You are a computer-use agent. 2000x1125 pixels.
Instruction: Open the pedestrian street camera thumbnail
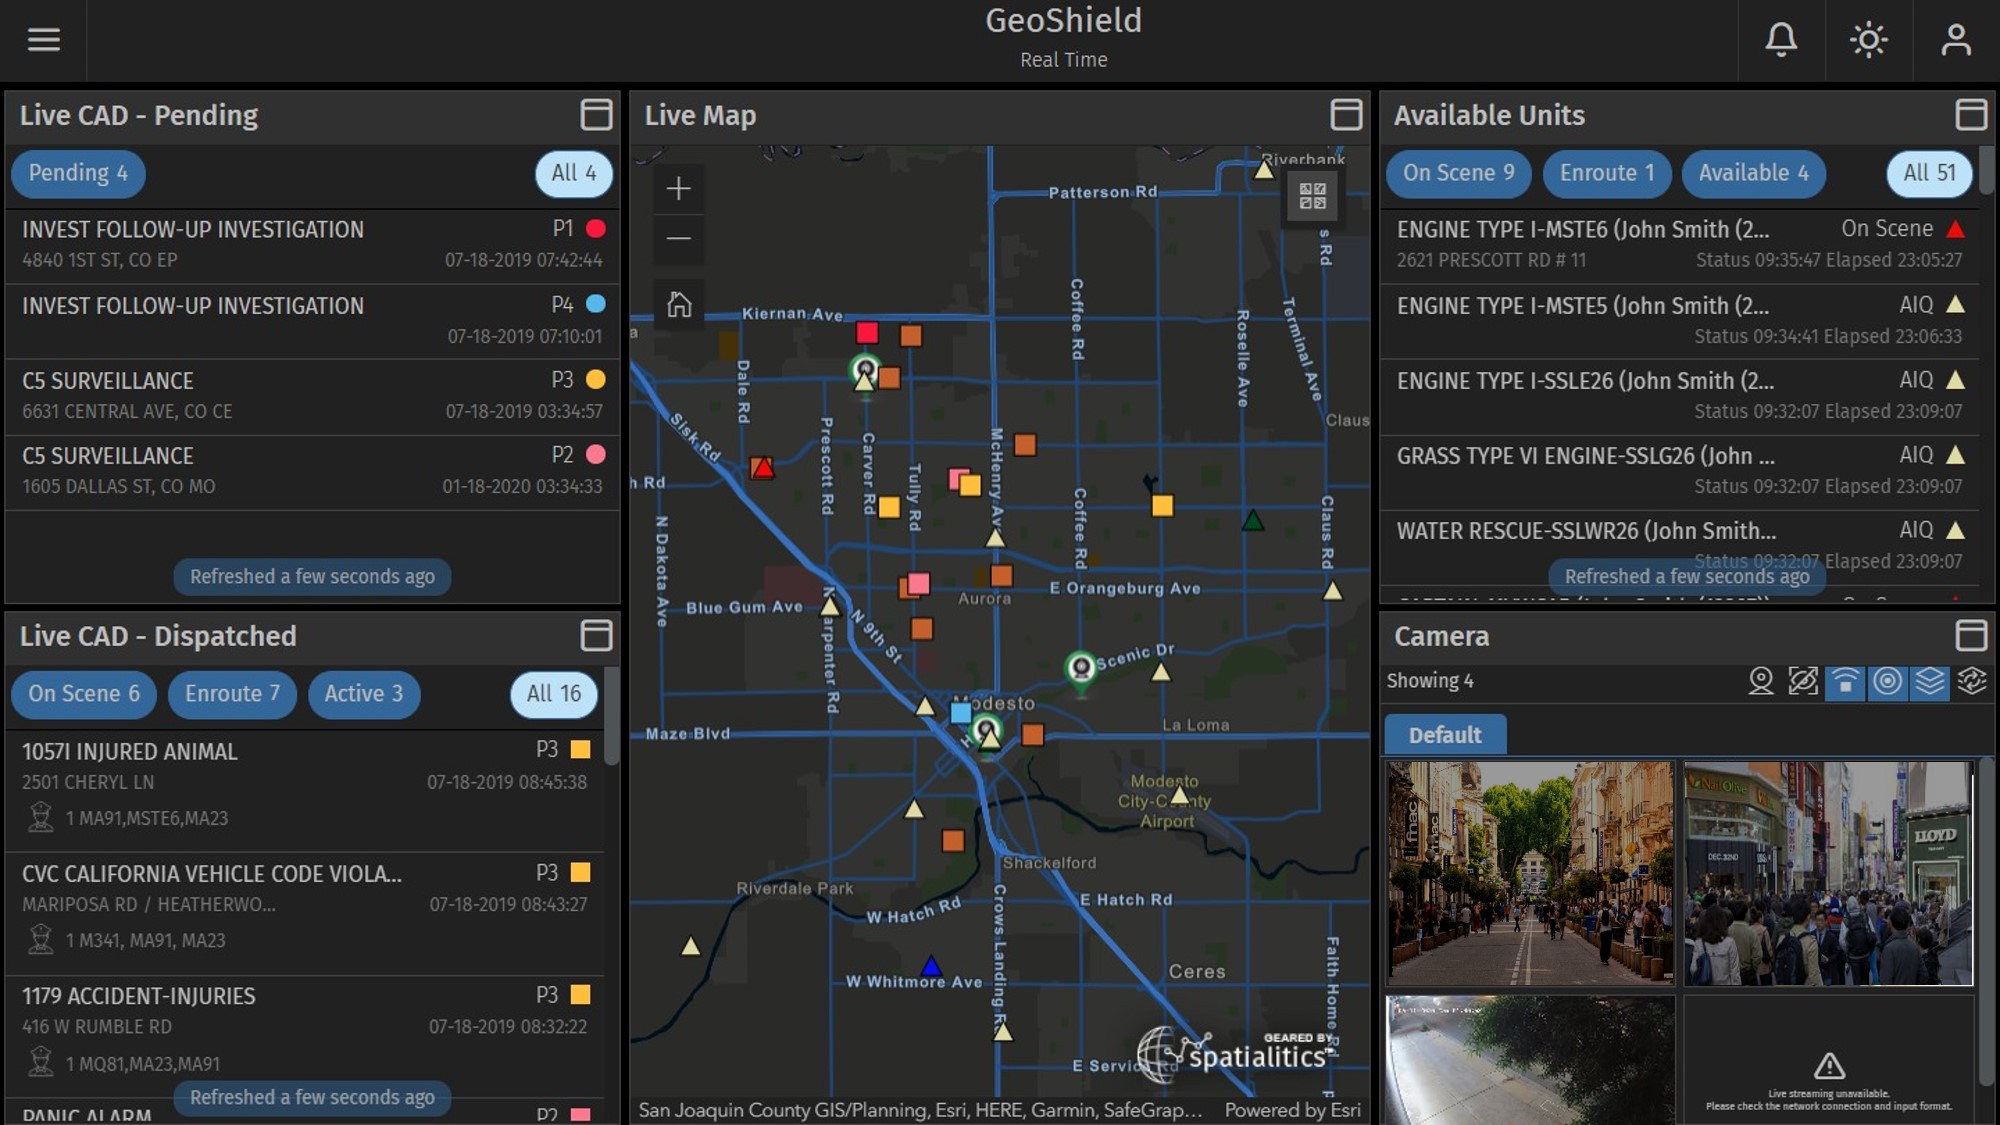[x=1529, y=872]
